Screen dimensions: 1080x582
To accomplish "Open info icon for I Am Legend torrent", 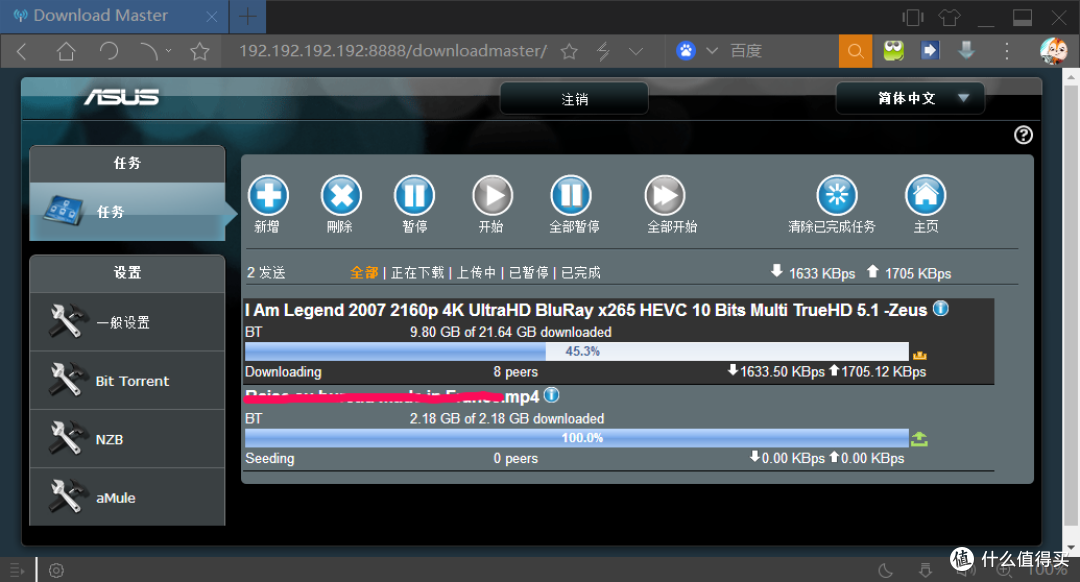I will tap(941, 309).
